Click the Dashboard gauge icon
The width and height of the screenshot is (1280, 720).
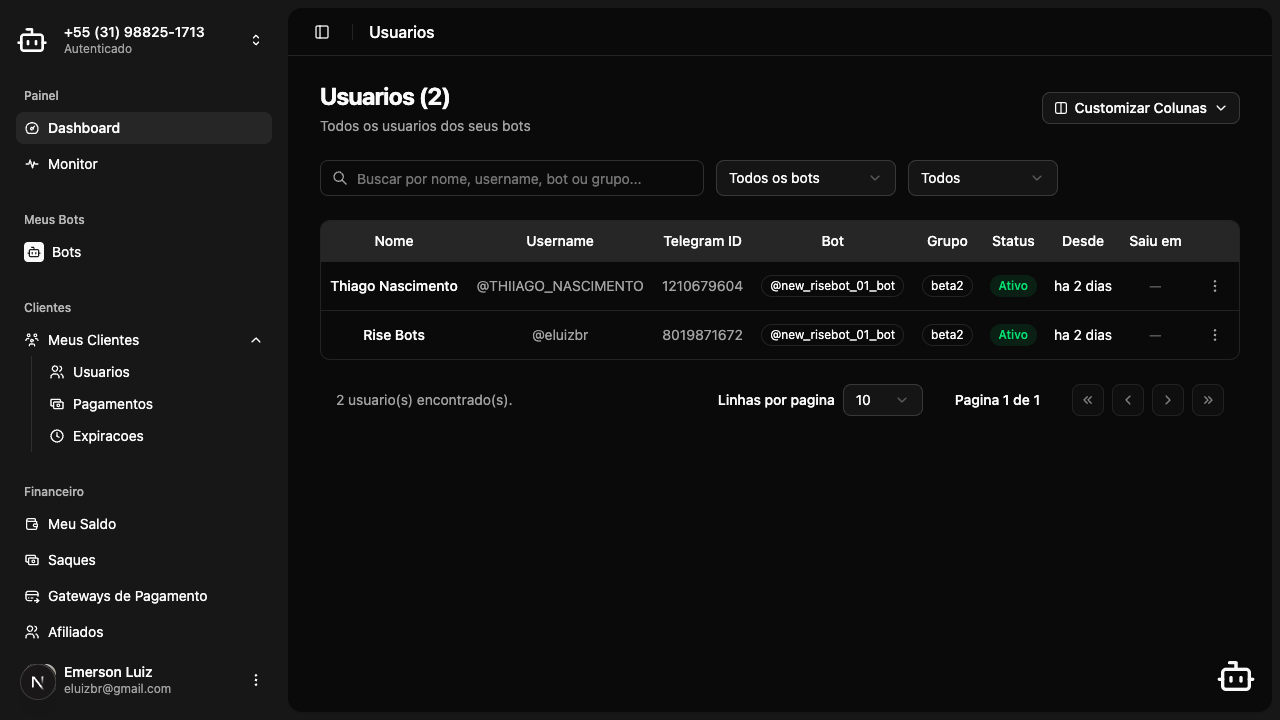(32, 128)
